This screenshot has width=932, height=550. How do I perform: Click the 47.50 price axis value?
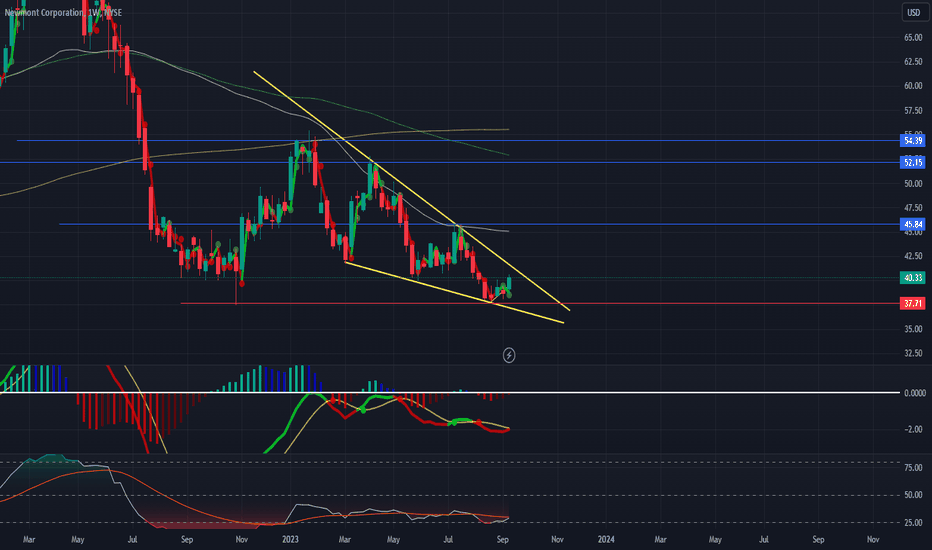click(913, 208)
